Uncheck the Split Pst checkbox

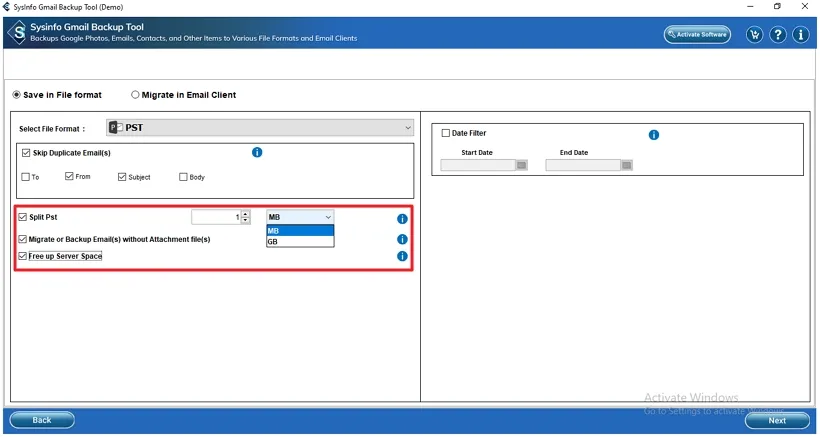point(23,217)
